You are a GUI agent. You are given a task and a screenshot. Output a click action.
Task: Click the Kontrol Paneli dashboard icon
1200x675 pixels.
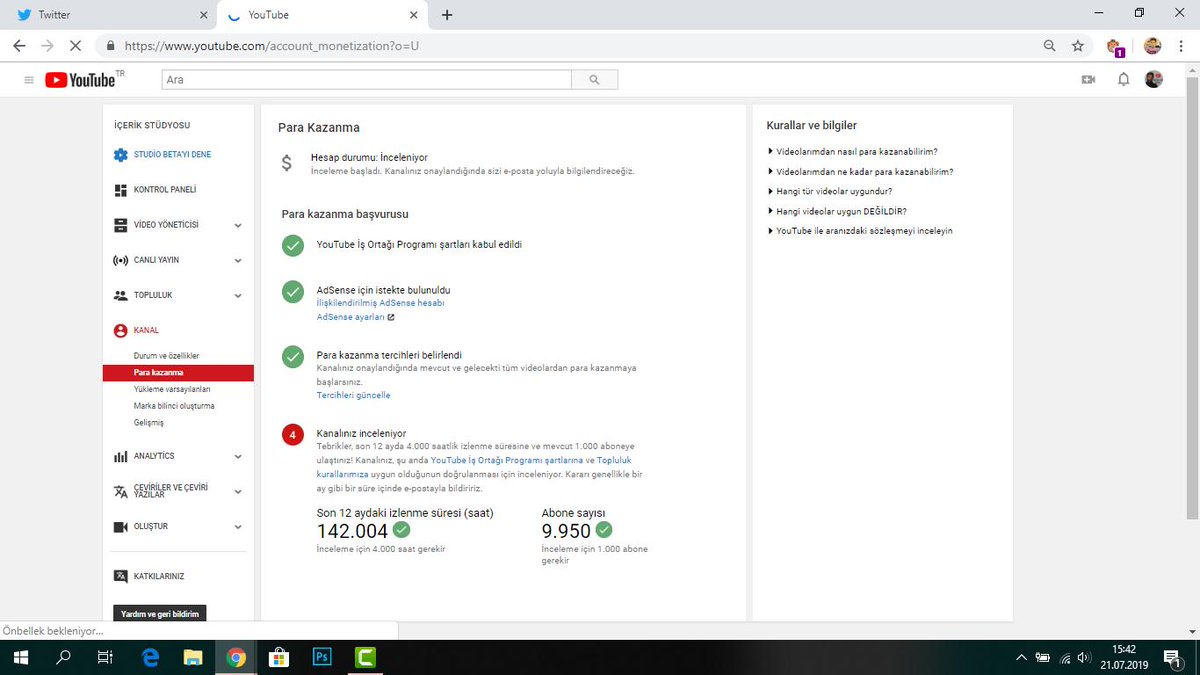[121, 190]
